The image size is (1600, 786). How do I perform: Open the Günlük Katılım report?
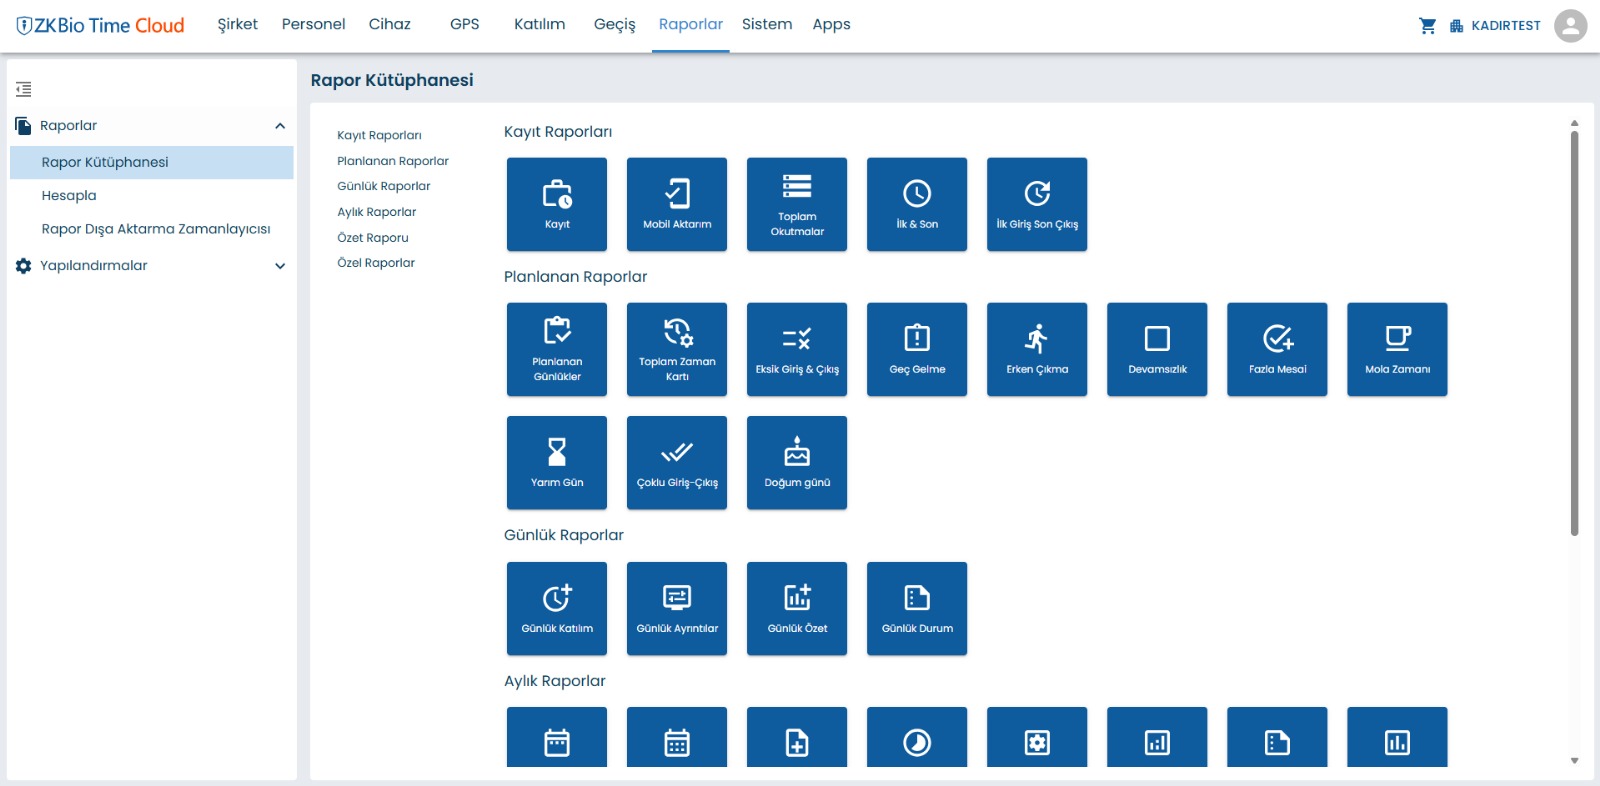point(556,608)
